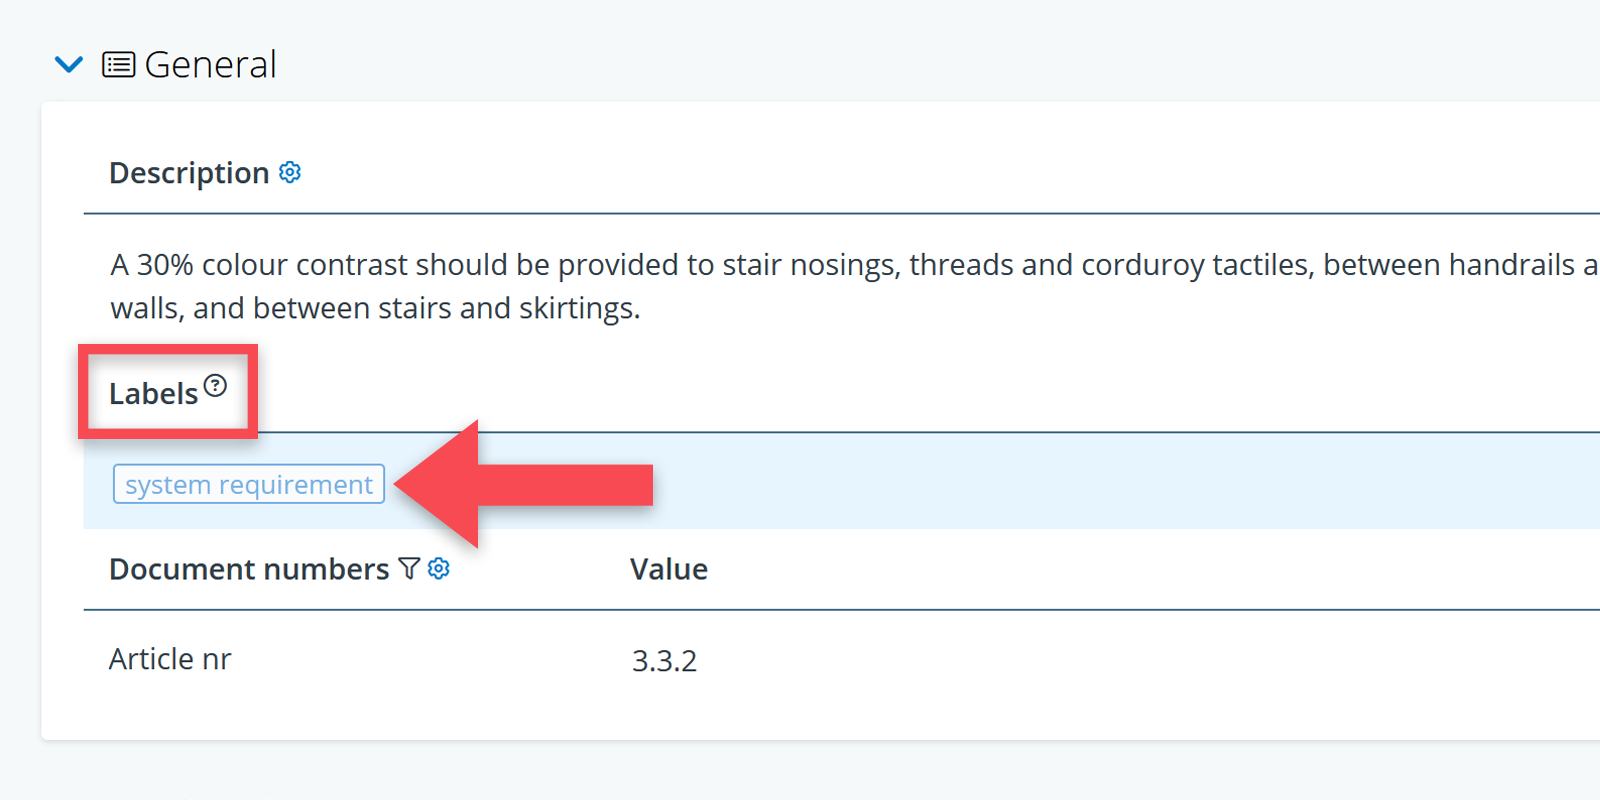Image resolution: width=1600 pixels, height=800 pixels.
Task: Click the Labels heading text
Action: (153, 394)
